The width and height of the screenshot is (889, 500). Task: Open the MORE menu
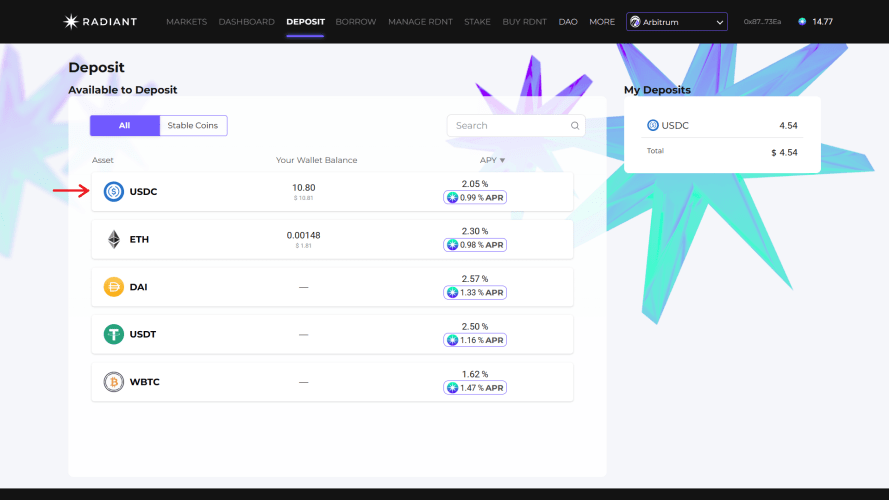[x=602, y=22]
